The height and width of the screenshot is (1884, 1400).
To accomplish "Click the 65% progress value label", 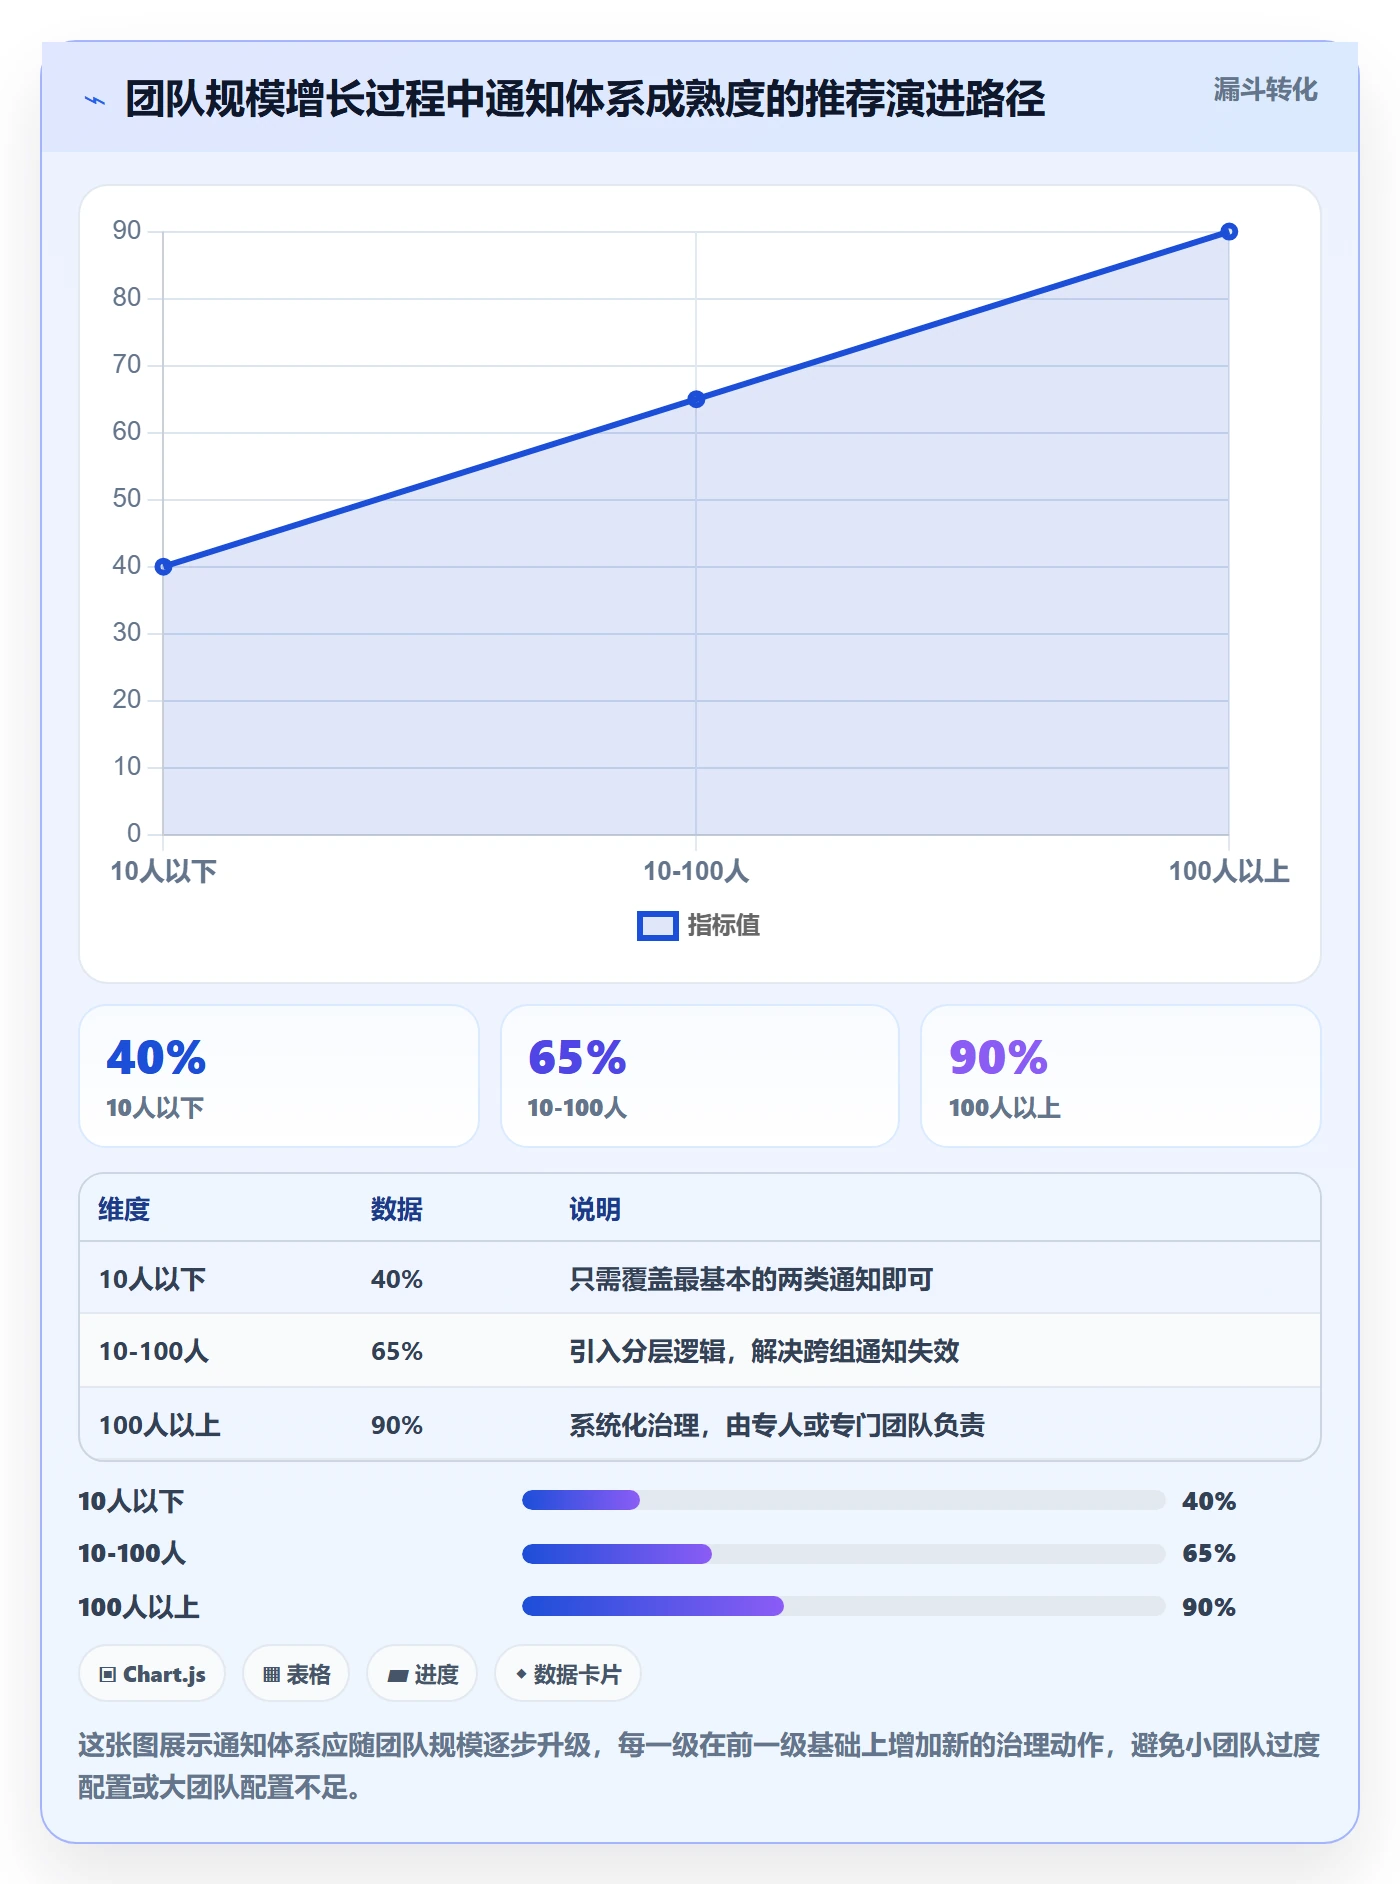I will (1209, 1553).
